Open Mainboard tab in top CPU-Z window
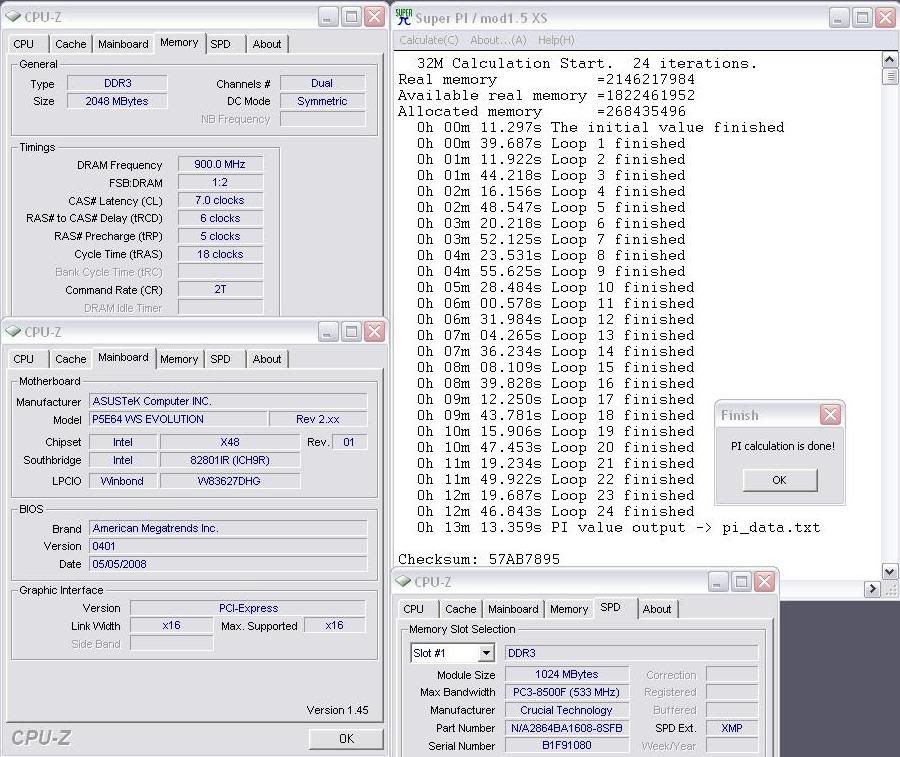The image size is (900, 757). coord(123,44)
